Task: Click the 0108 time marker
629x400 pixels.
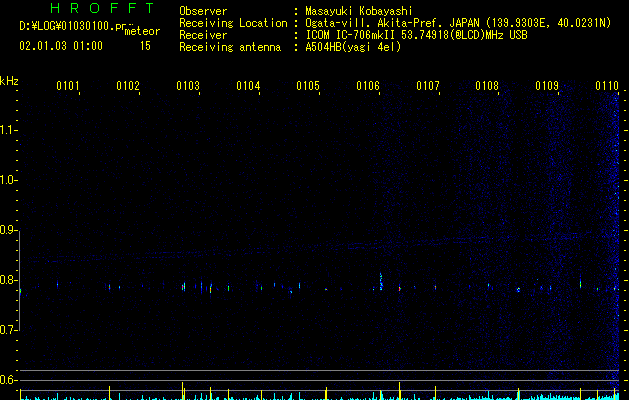Action: pyautogui.click(x=487, y=86)
